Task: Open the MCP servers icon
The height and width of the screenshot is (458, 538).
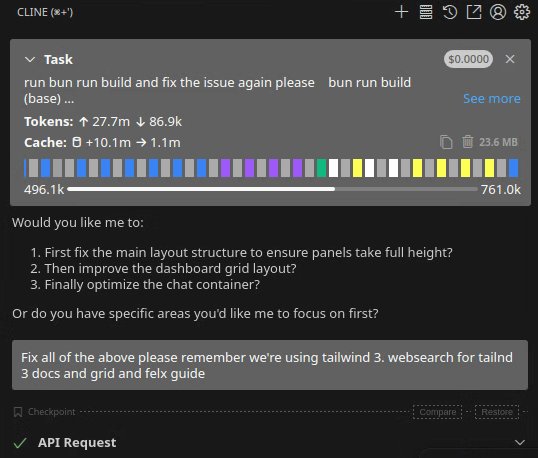Action: point(426,12)
